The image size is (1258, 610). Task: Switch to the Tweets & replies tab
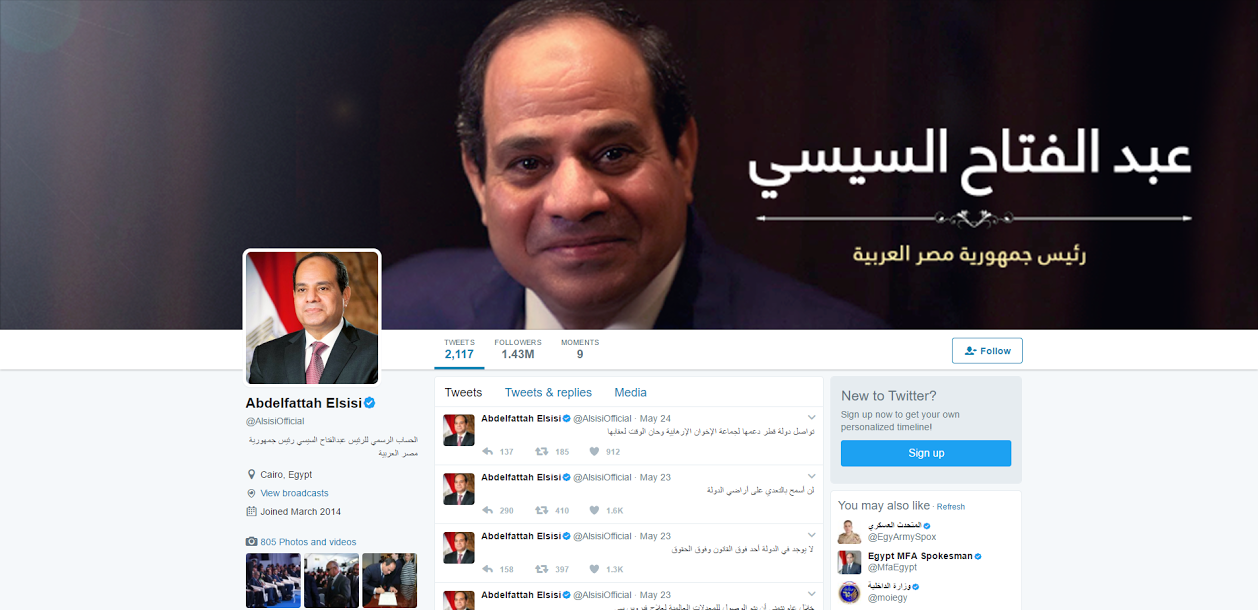coord(548,392)
